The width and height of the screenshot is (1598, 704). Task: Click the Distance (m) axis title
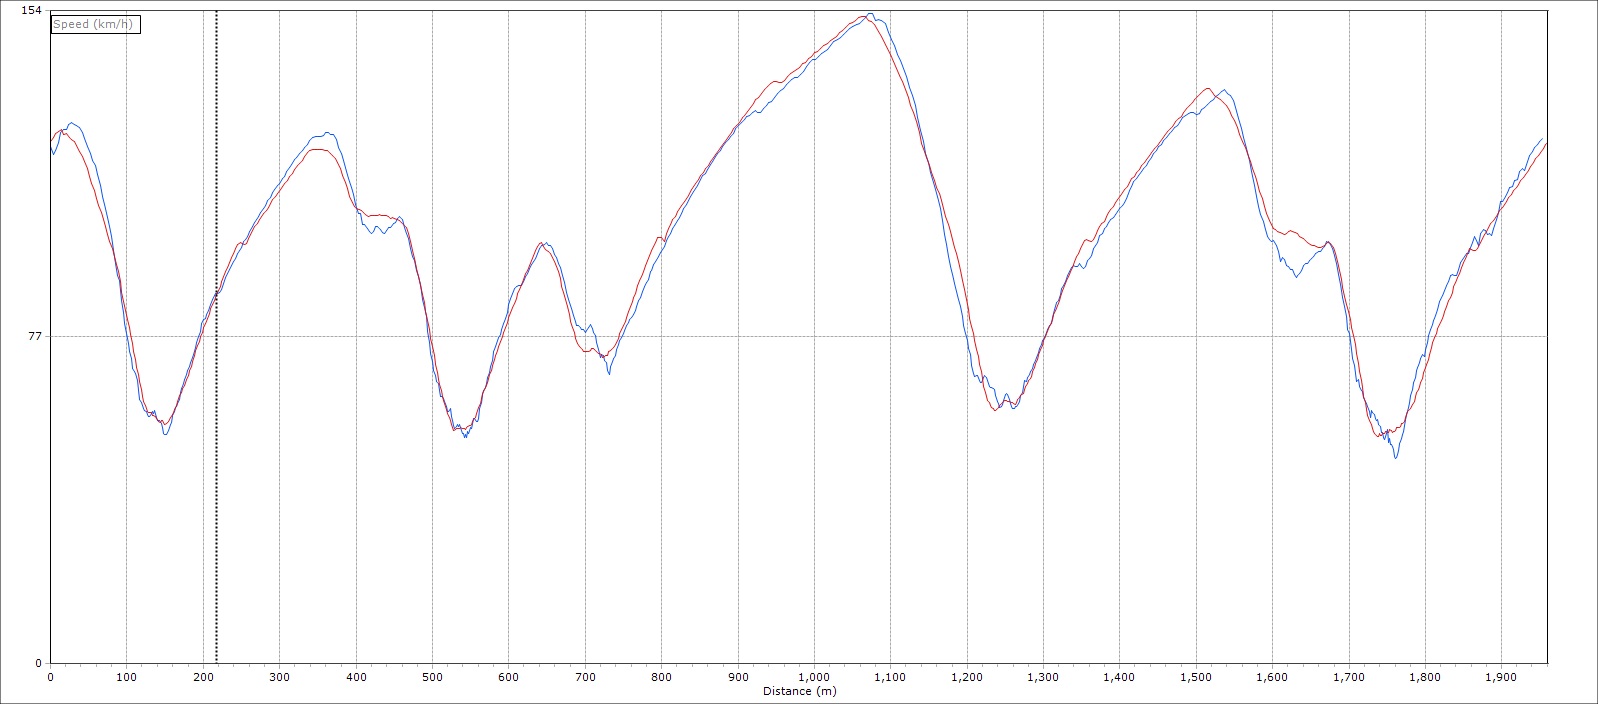(798, 691)
